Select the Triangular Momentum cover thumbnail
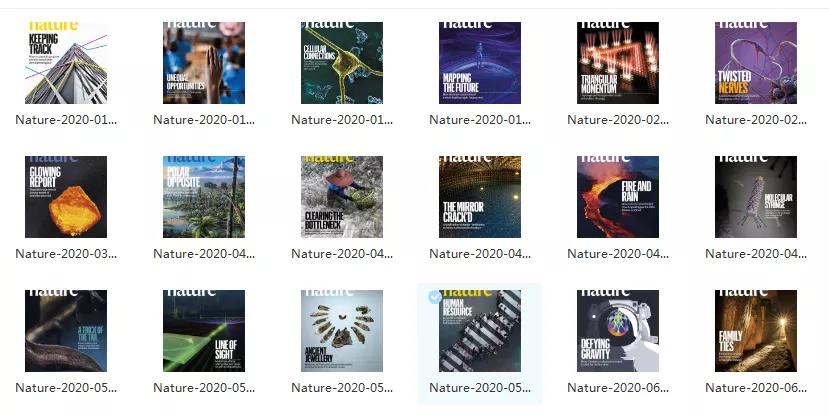 tap(618, 63)
